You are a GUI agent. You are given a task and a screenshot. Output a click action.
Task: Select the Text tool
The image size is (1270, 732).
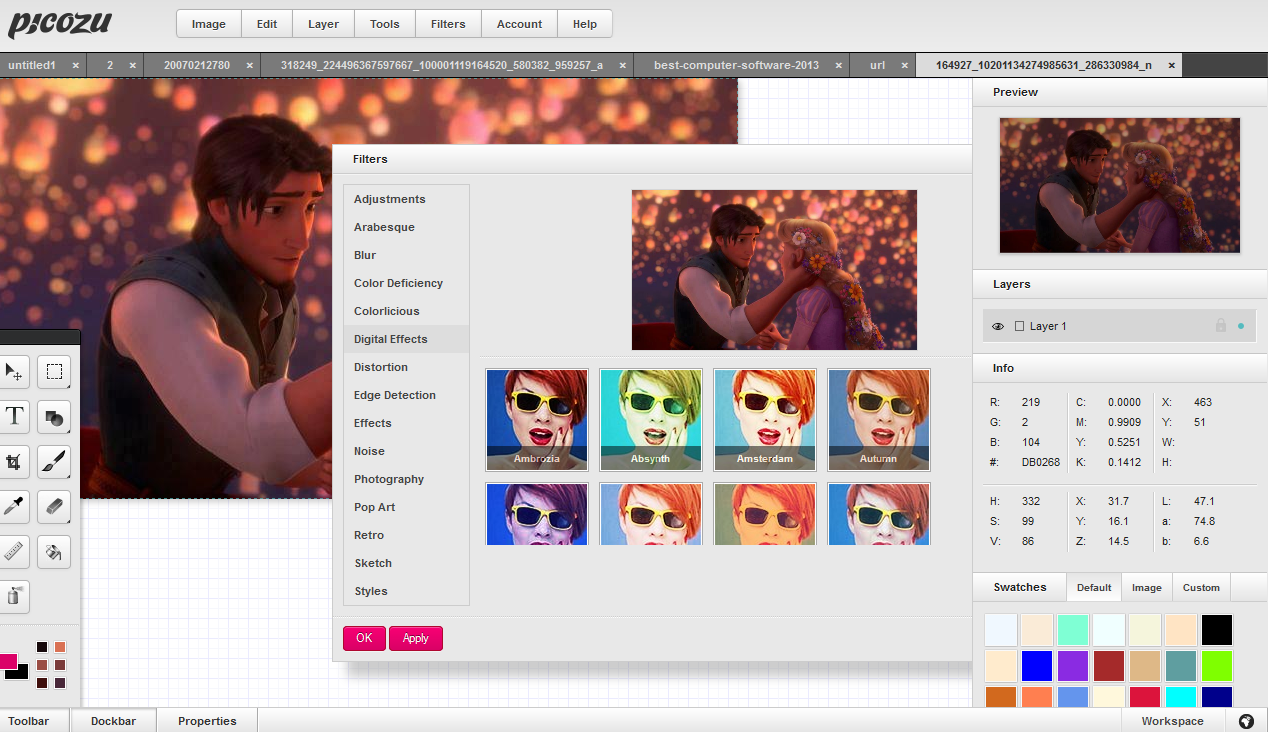(x=14, y=417)
